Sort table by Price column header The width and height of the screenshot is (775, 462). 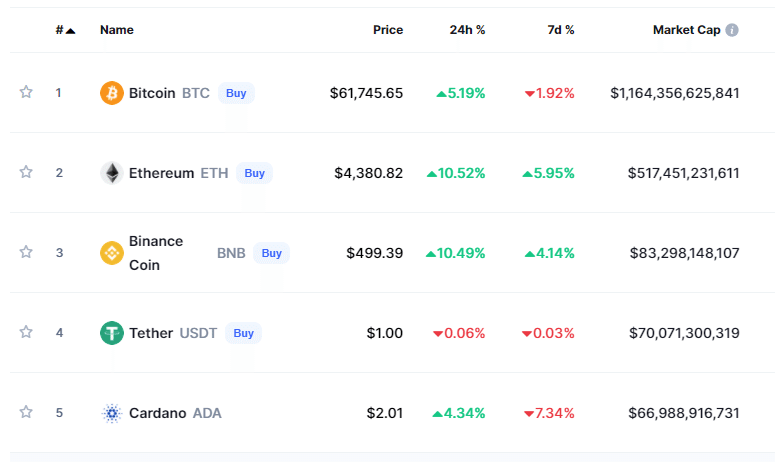(388, 30)
